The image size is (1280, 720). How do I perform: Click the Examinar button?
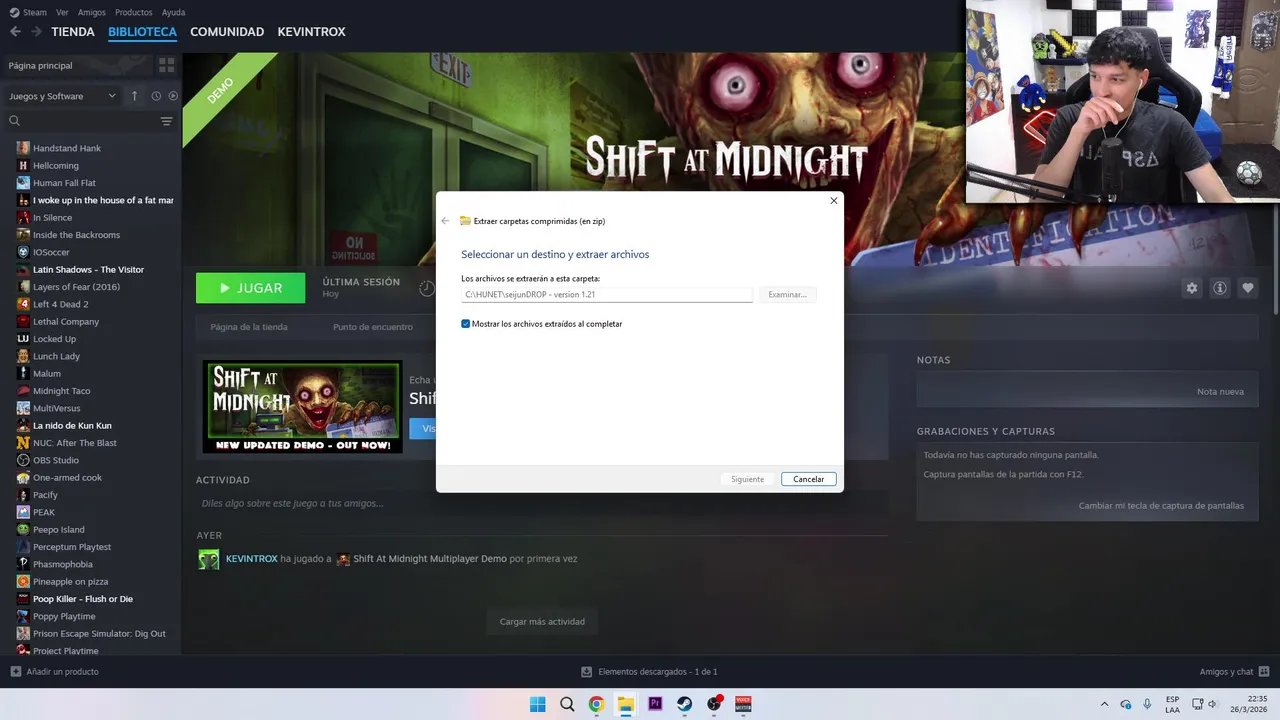click(787, 295)
